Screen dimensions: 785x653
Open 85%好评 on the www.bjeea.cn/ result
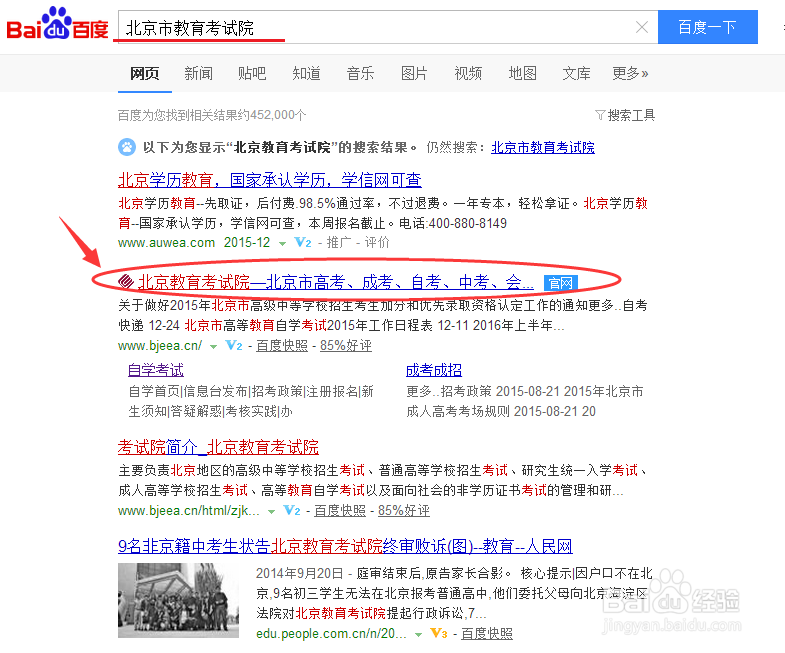346,346
